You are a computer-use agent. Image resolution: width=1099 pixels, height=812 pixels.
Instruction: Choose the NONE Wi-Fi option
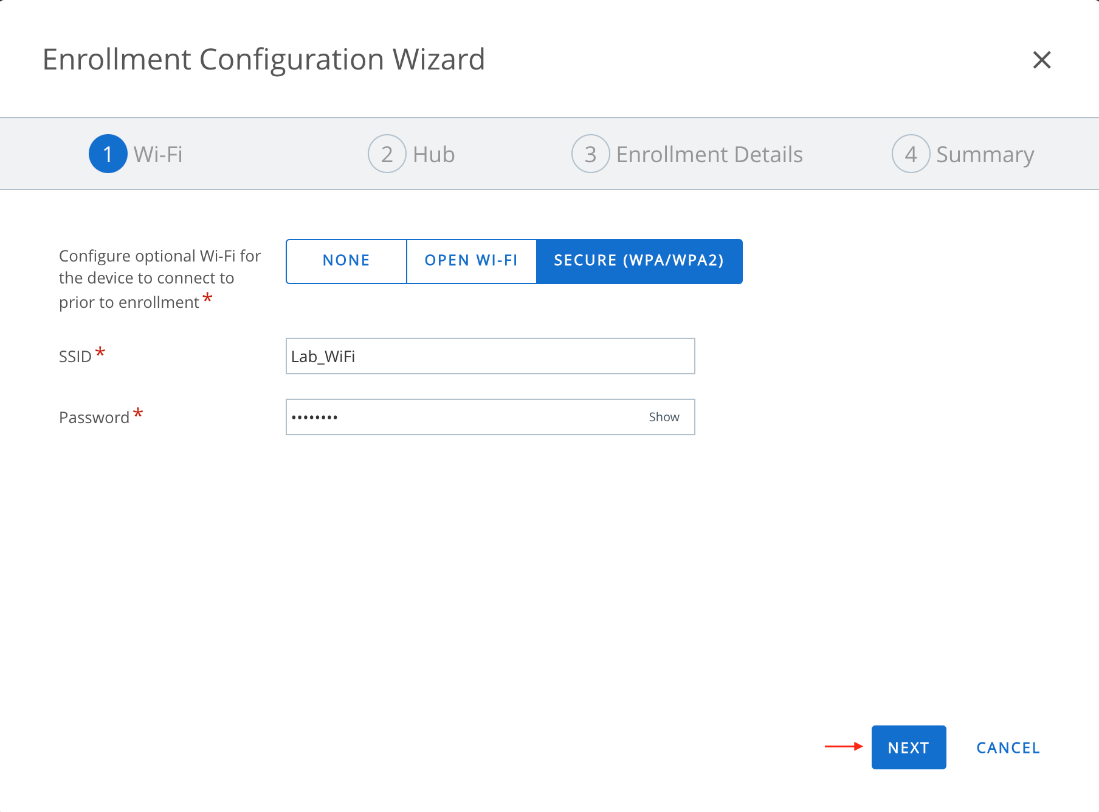[346, 261]
